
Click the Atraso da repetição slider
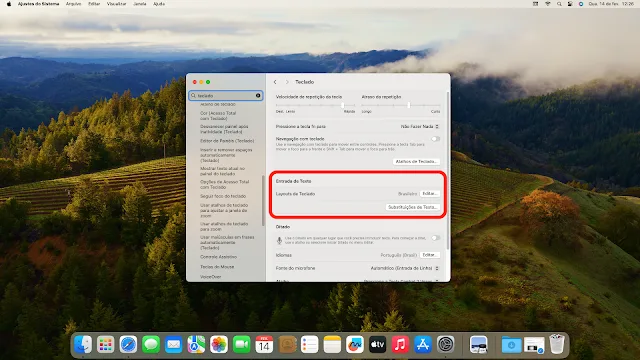pos(401,105)
